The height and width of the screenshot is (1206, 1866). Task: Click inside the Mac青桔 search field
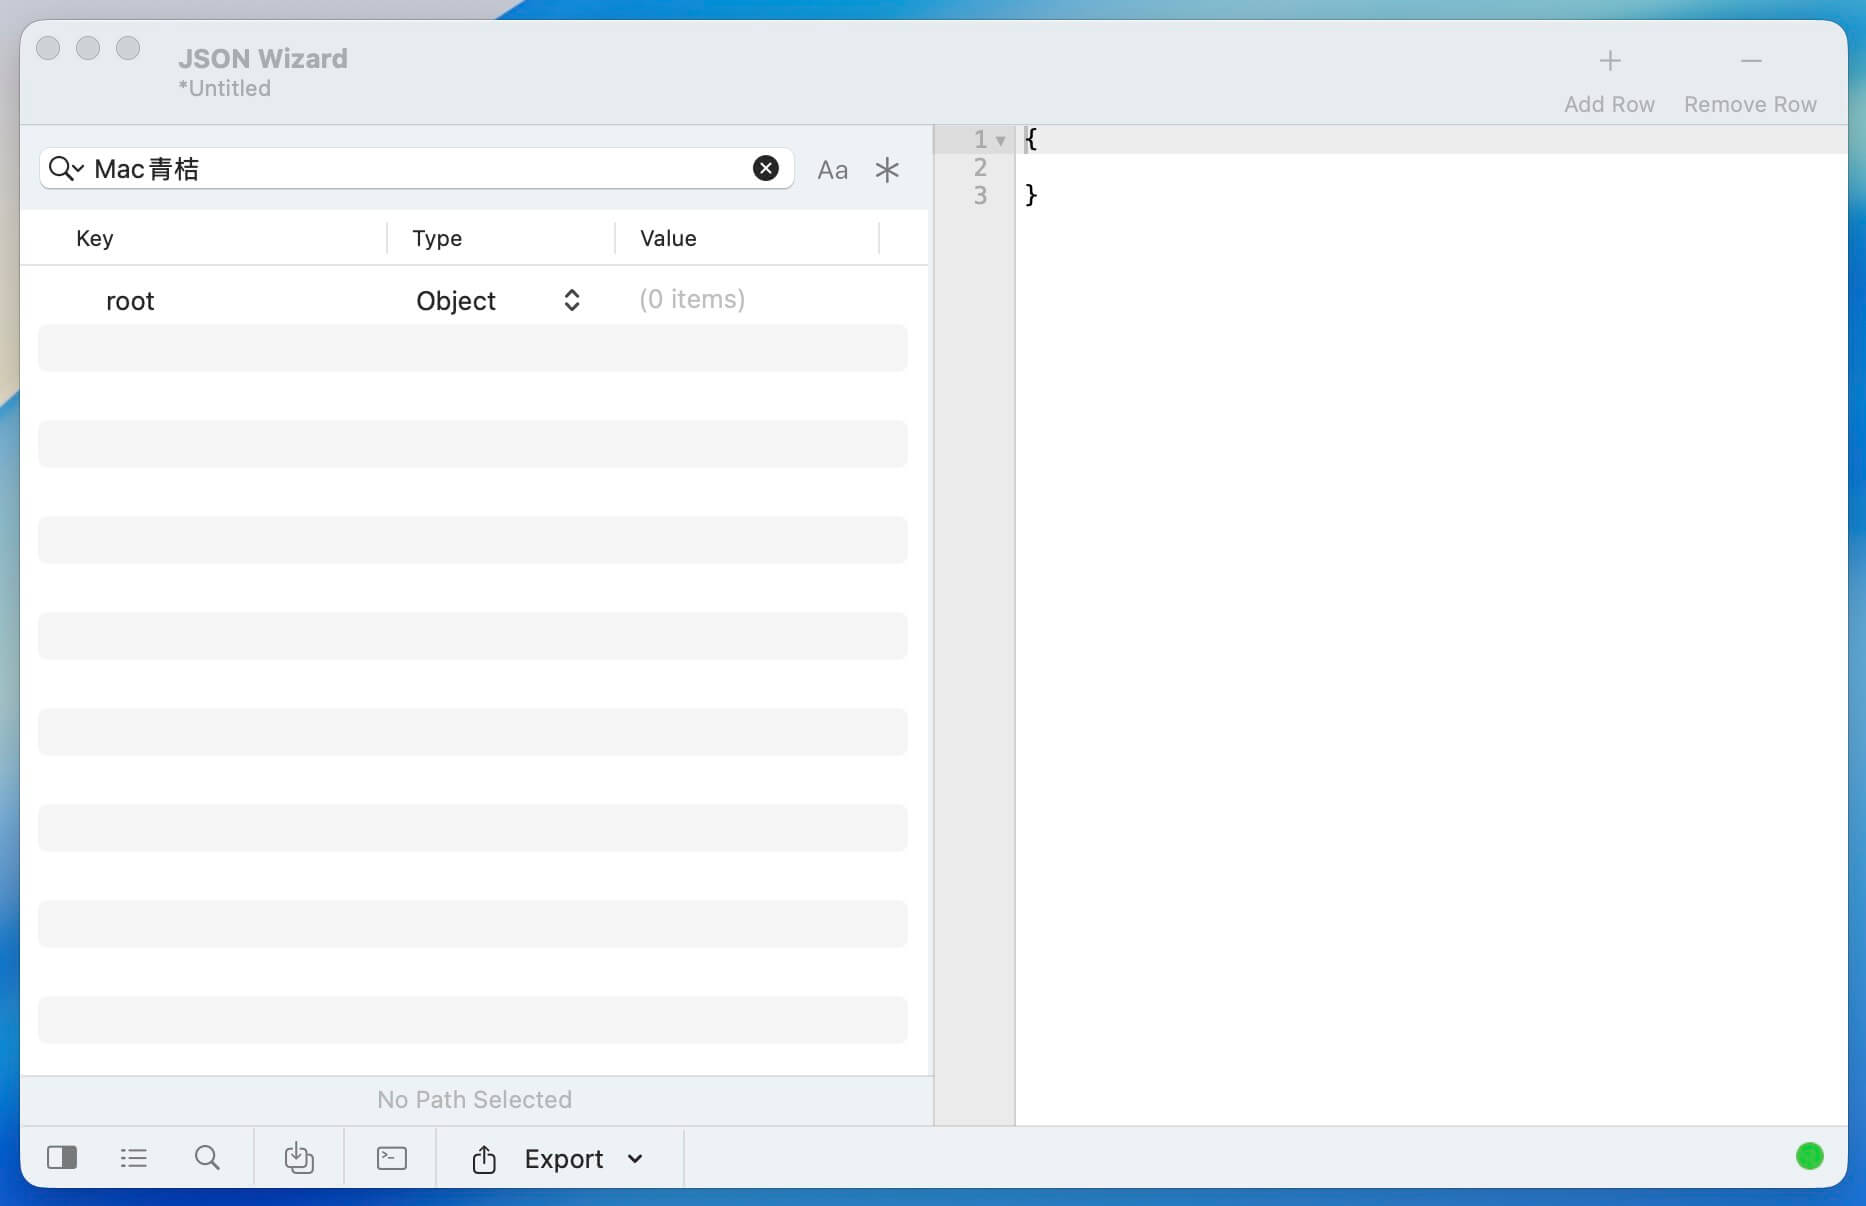(x=400, y=168)
